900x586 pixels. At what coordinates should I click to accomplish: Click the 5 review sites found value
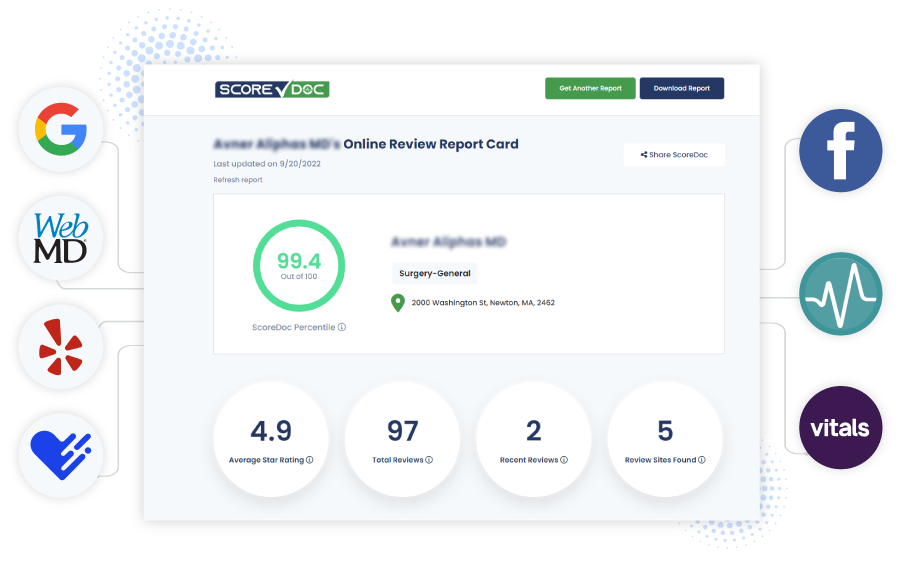[665, 431]
